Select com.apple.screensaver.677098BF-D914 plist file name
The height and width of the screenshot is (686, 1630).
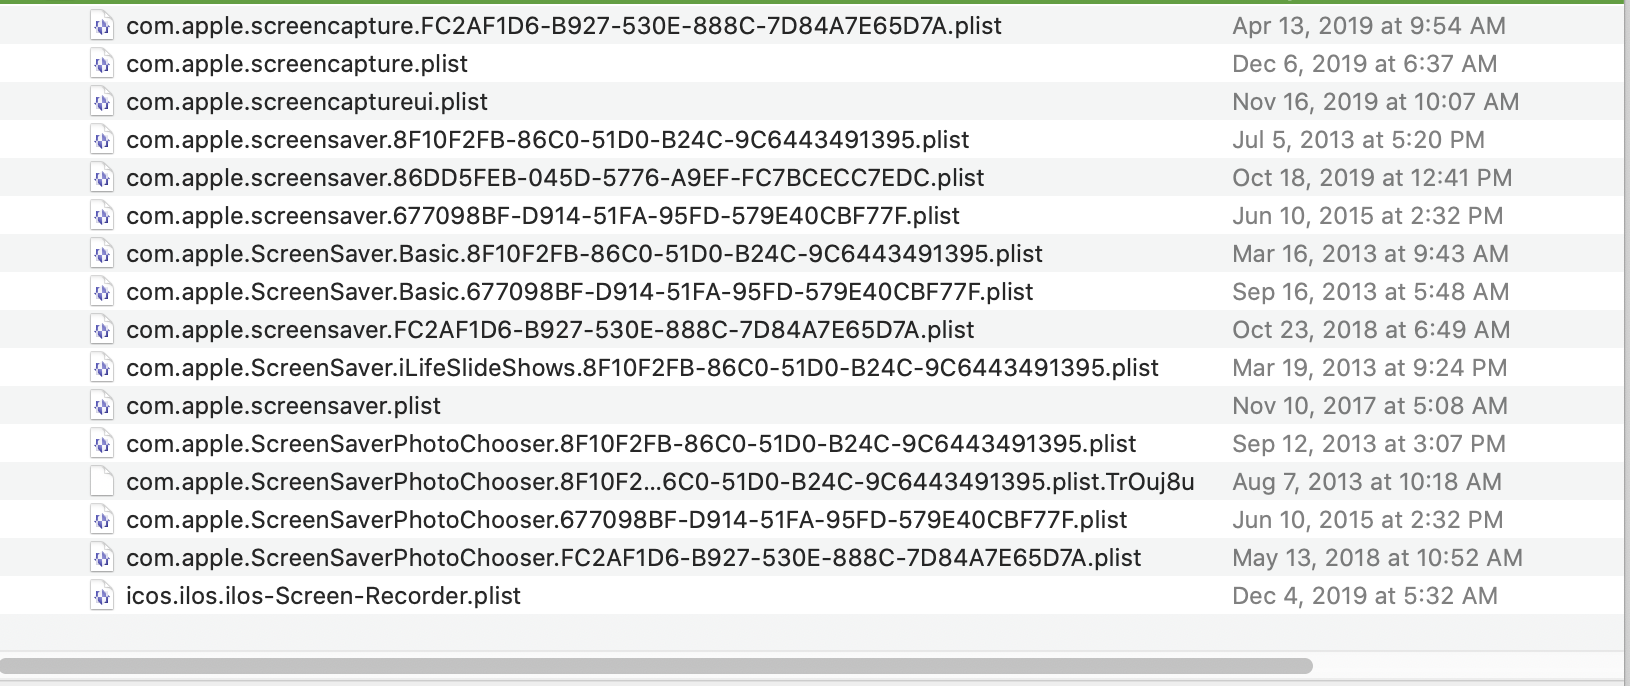coord(542,216)
